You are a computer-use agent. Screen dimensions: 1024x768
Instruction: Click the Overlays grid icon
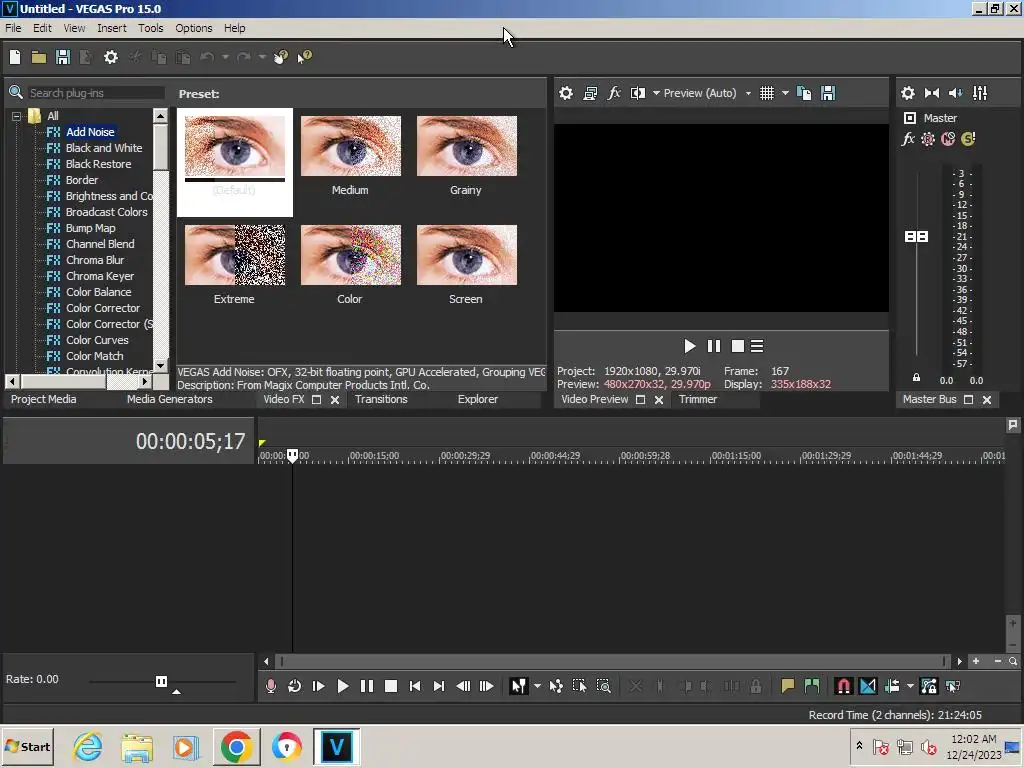click(x=767, y=93)
